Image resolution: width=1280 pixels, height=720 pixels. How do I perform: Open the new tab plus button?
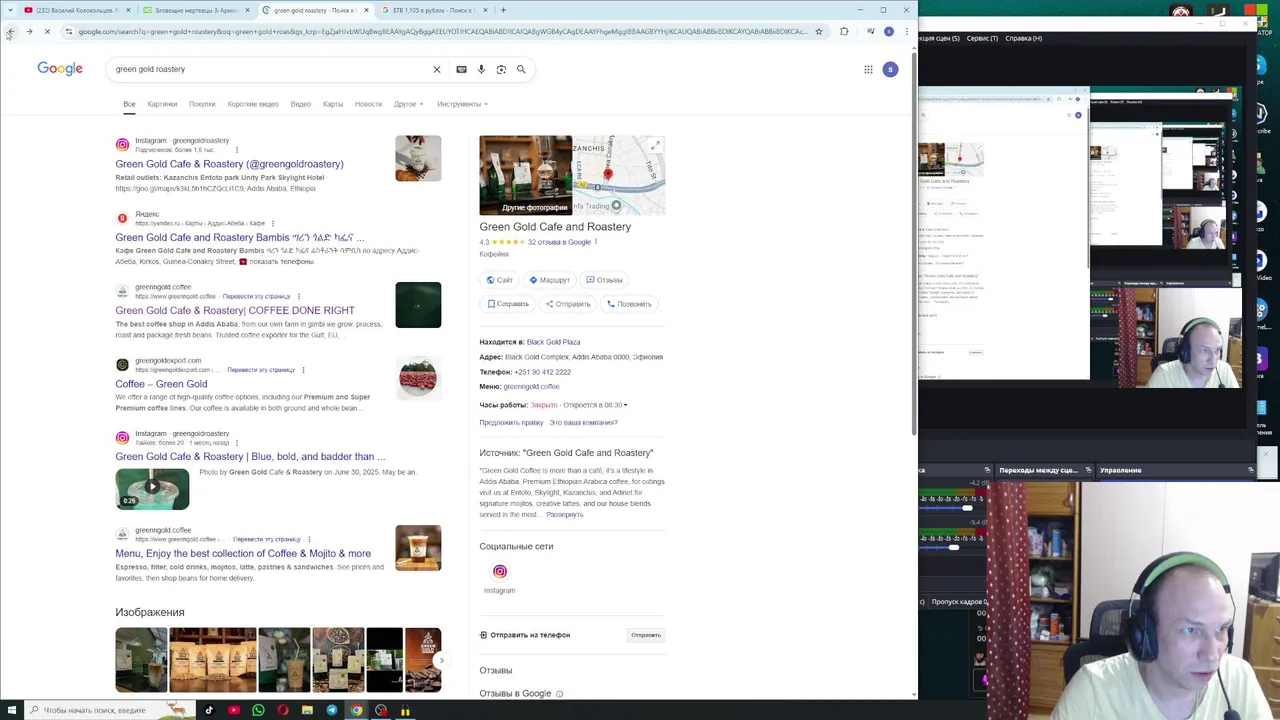pos(503,10)
